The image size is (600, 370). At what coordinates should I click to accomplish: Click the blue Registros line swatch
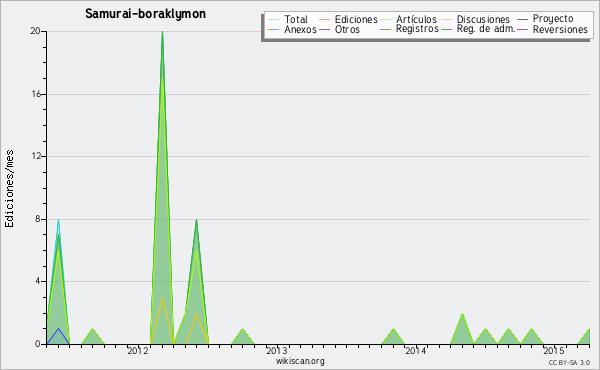[x=386, y=29]
